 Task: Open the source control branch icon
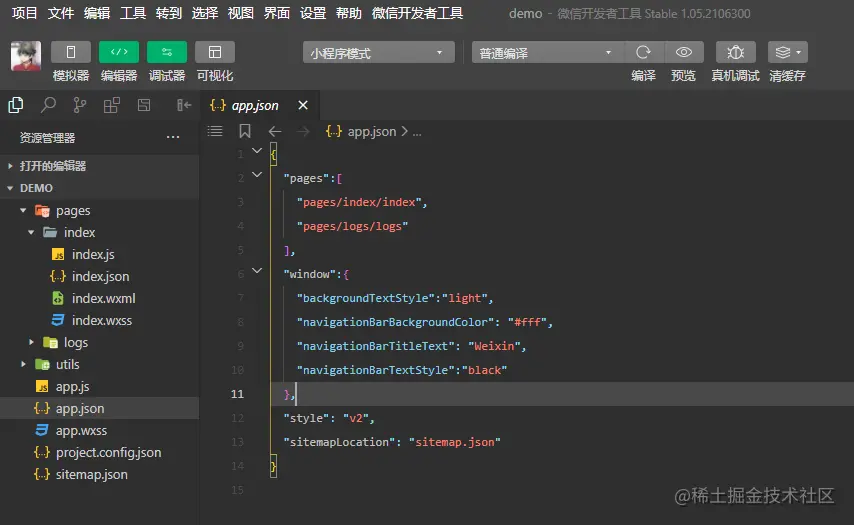[x=80, y=105]
